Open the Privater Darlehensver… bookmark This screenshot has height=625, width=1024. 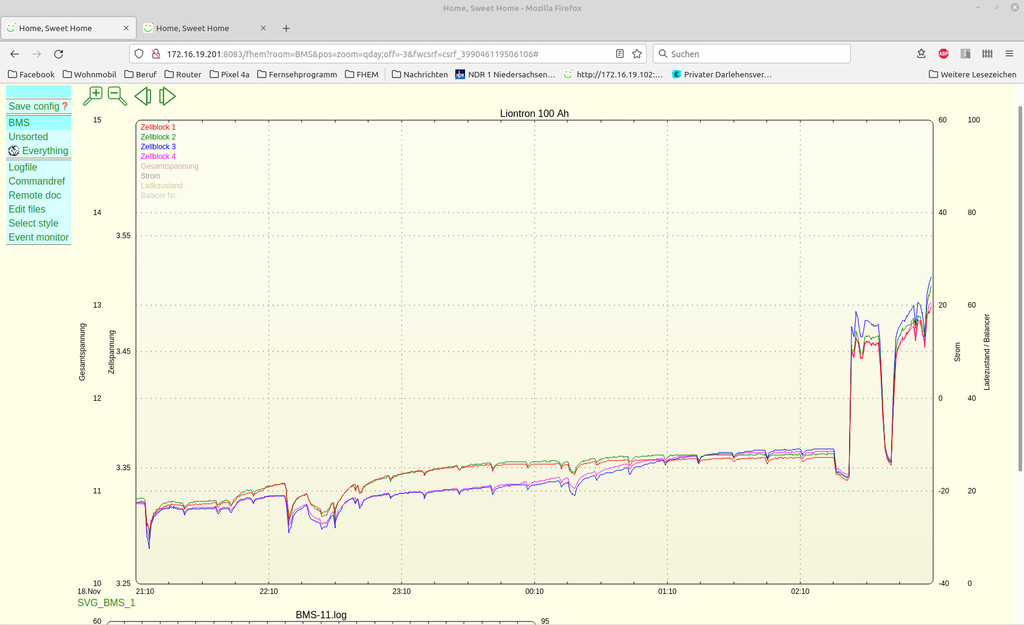coord(722,74)
